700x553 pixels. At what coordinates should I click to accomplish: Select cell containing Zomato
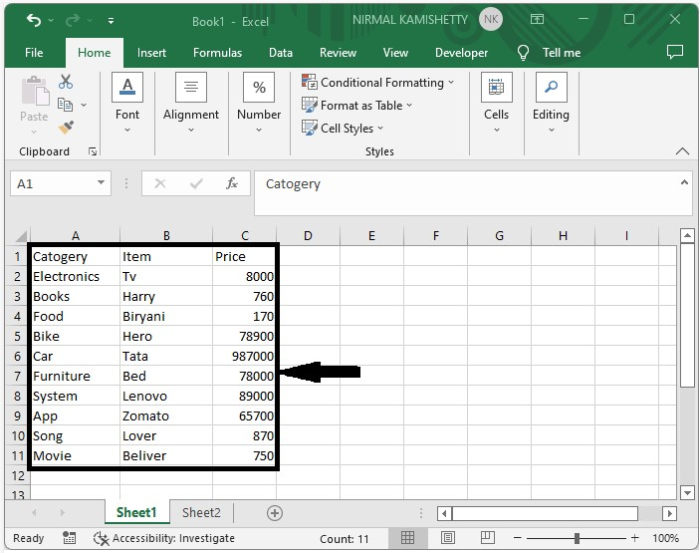point(166,416)
